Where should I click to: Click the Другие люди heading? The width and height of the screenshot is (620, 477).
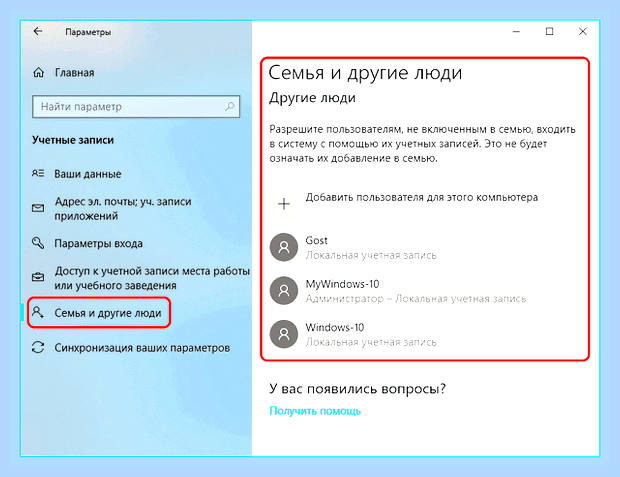pos(312,98)
